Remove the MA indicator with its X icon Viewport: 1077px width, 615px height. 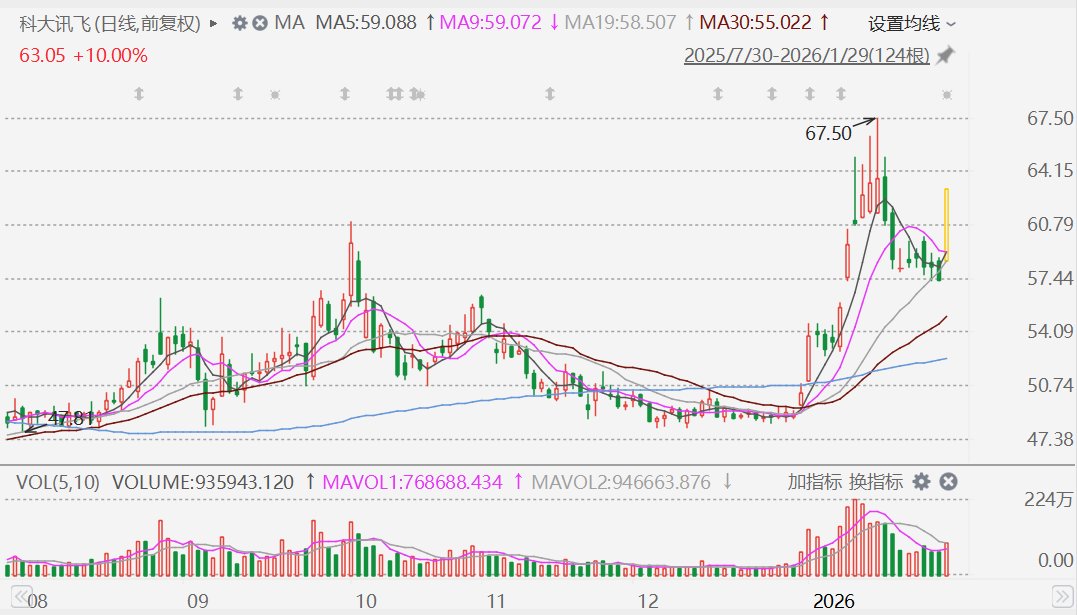[260, 23]
